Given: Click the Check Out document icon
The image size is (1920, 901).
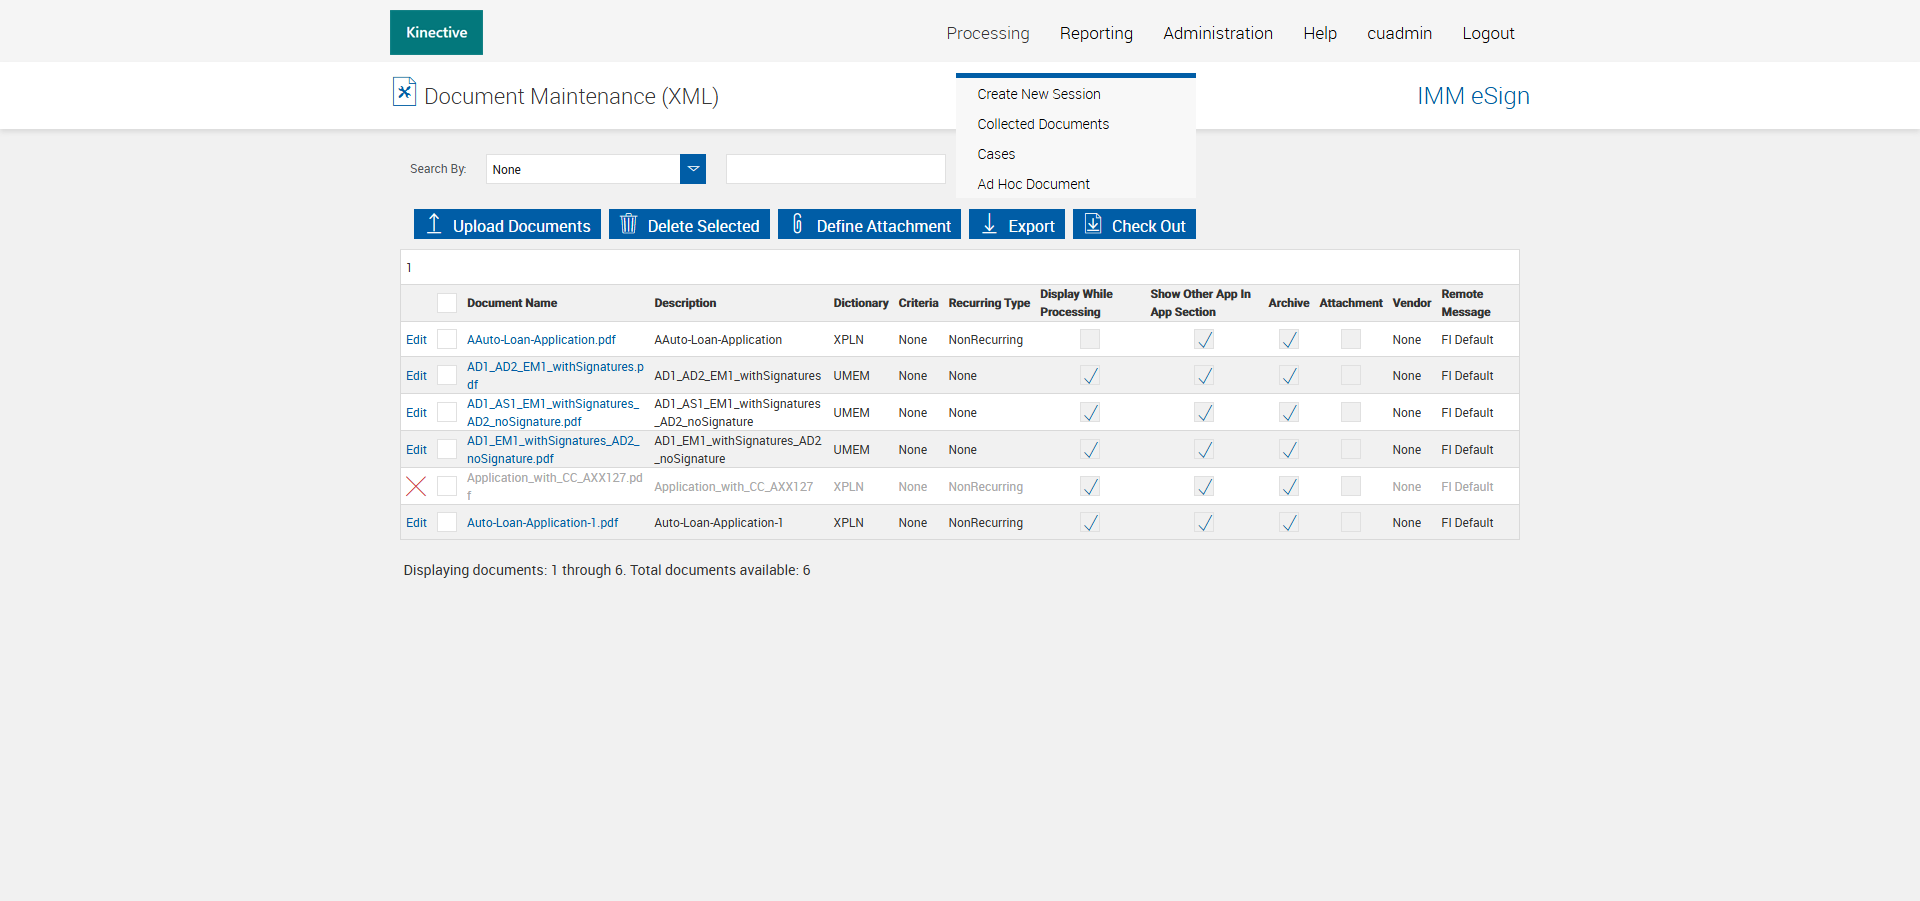Looking at the screenshot, I should (x=1093, y=224).
